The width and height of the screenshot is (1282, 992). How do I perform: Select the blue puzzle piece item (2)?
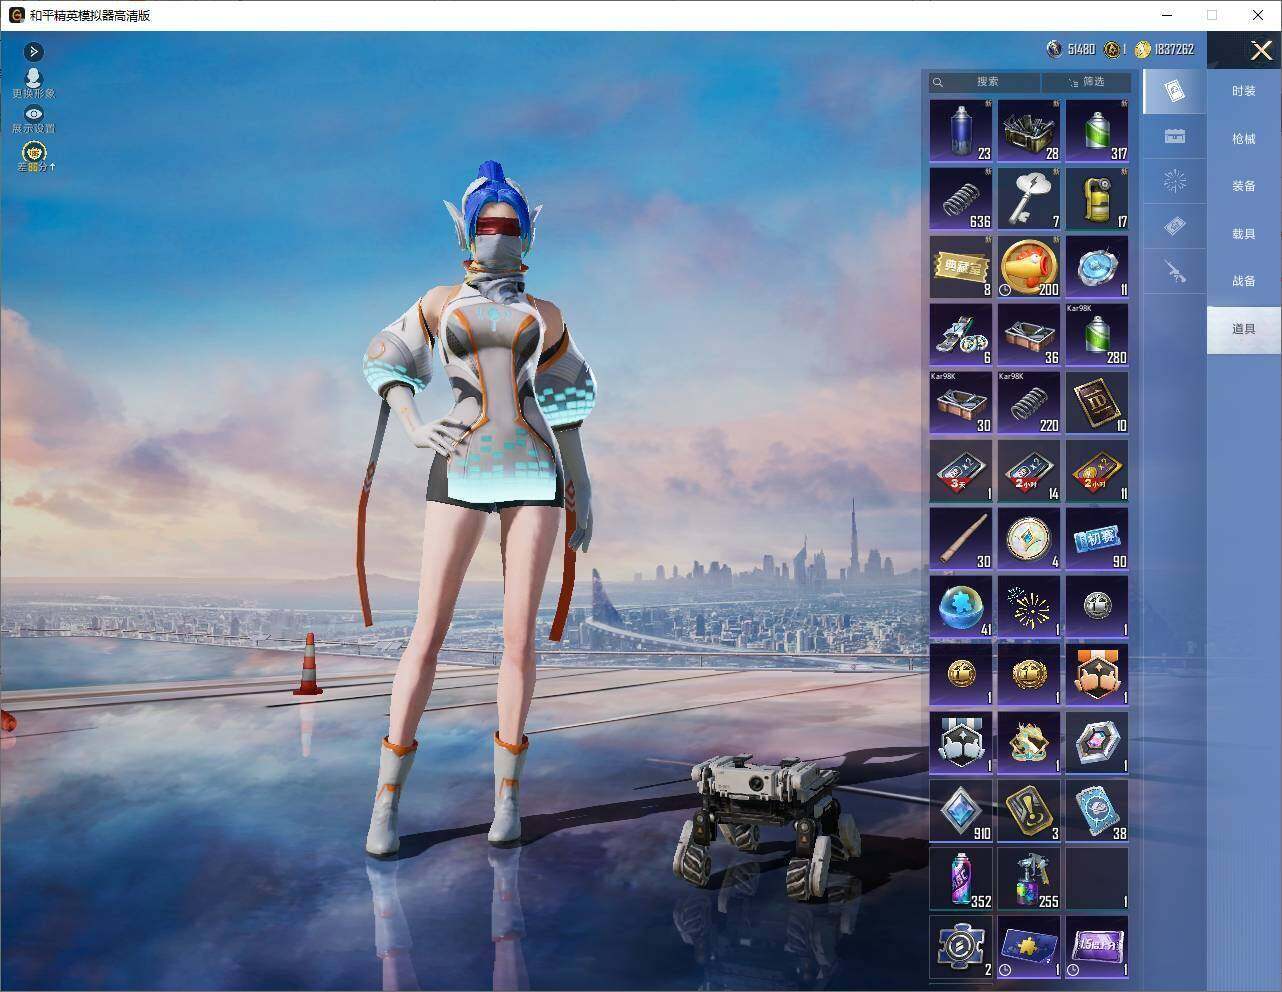961,946
